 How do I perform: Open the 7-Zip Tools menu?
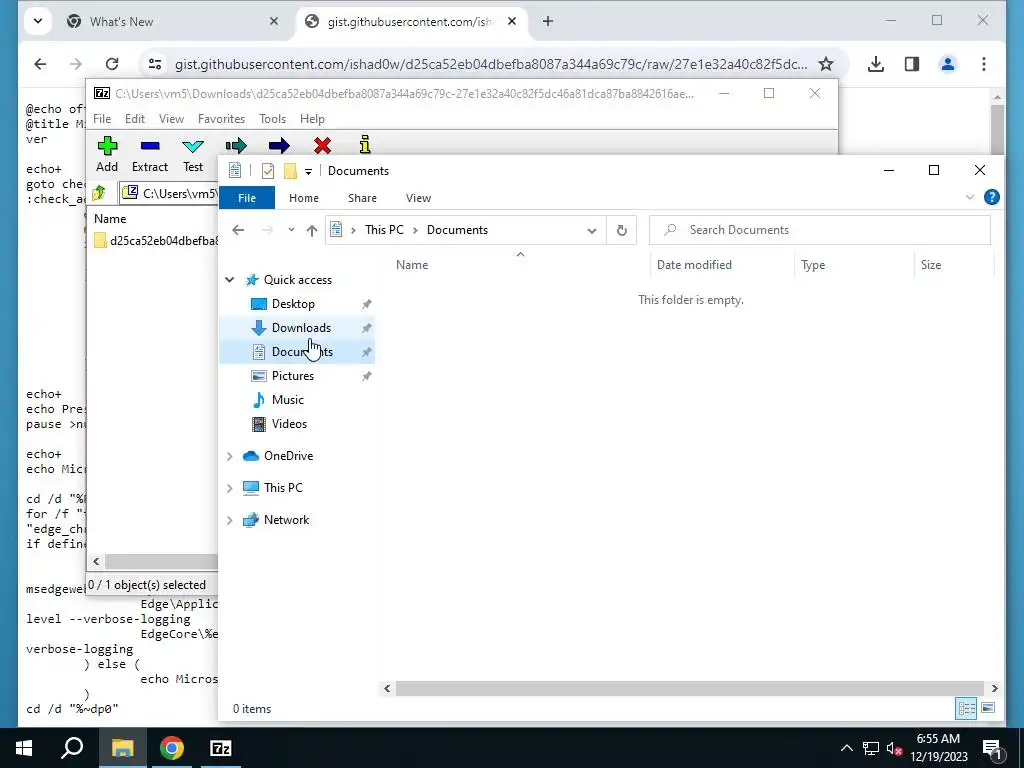tap(272, 119)
